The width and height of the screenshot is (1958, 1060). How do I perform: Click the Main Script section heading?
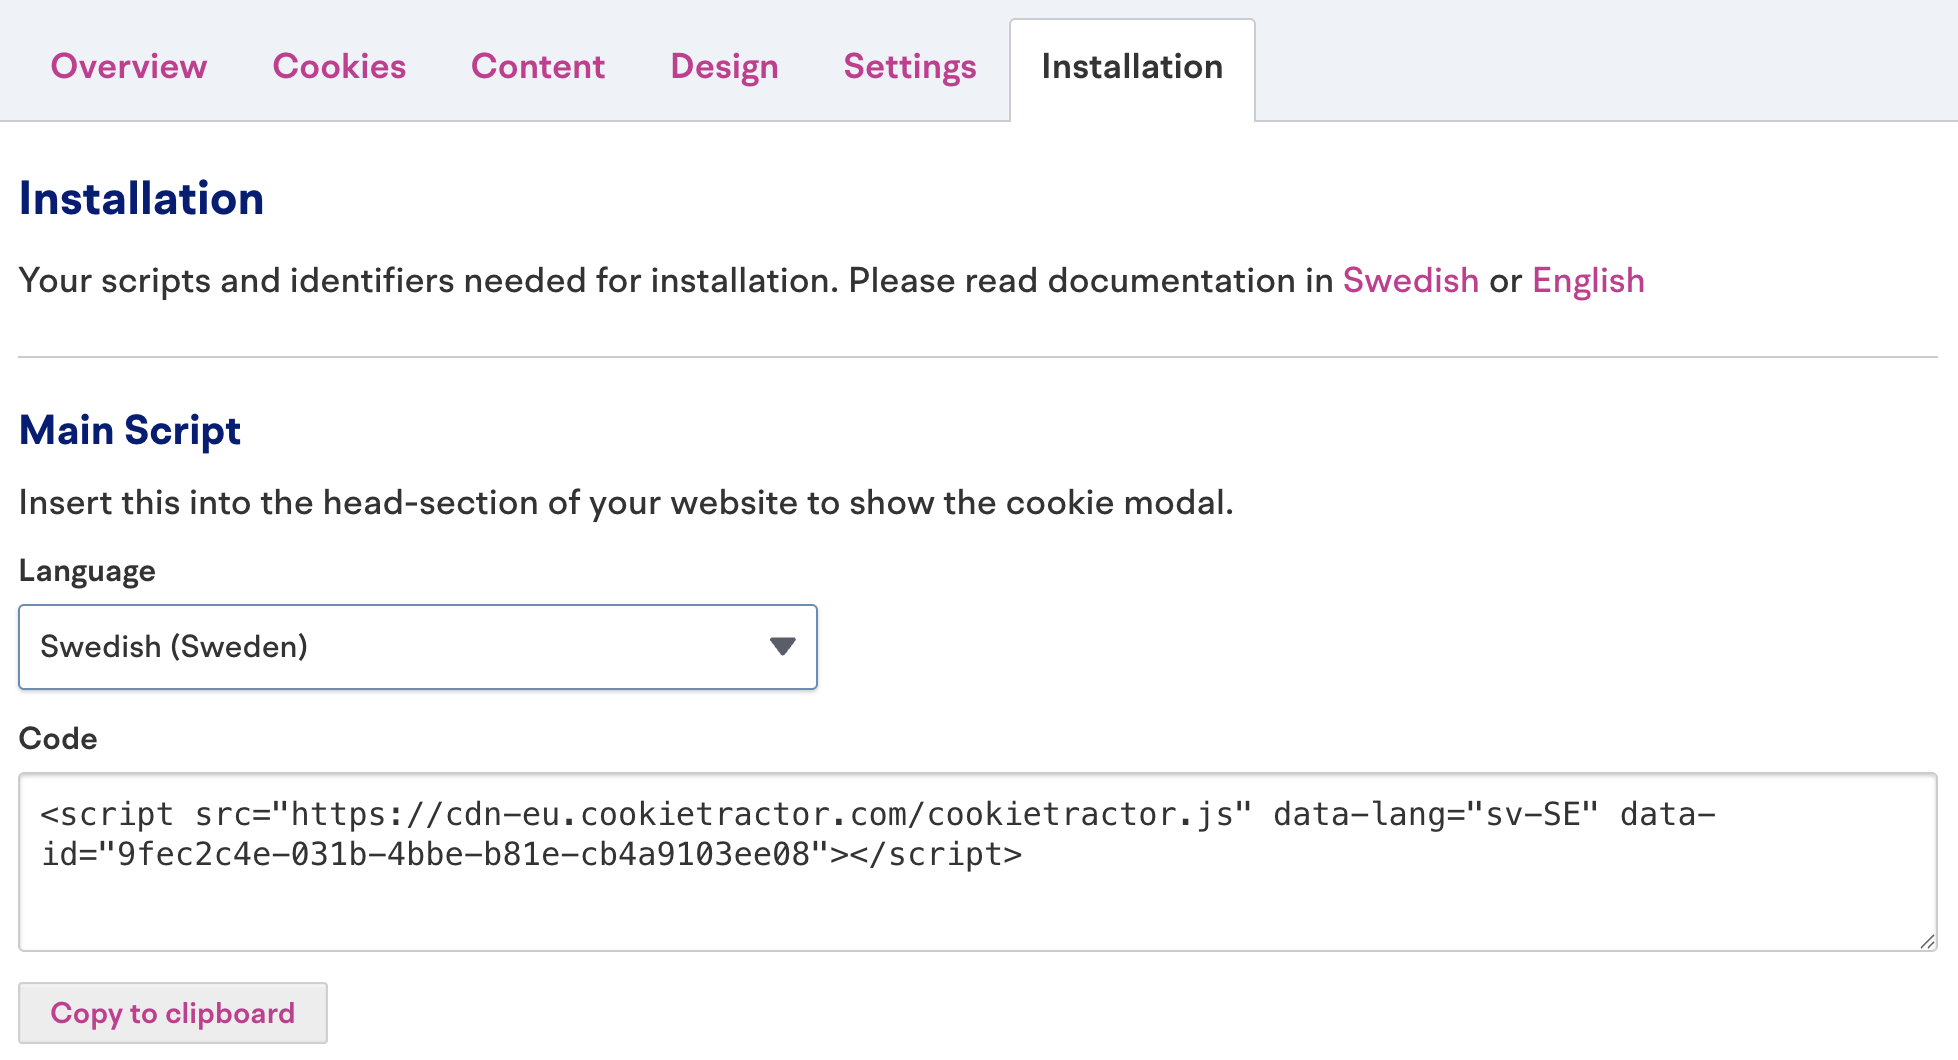[130, 431]
